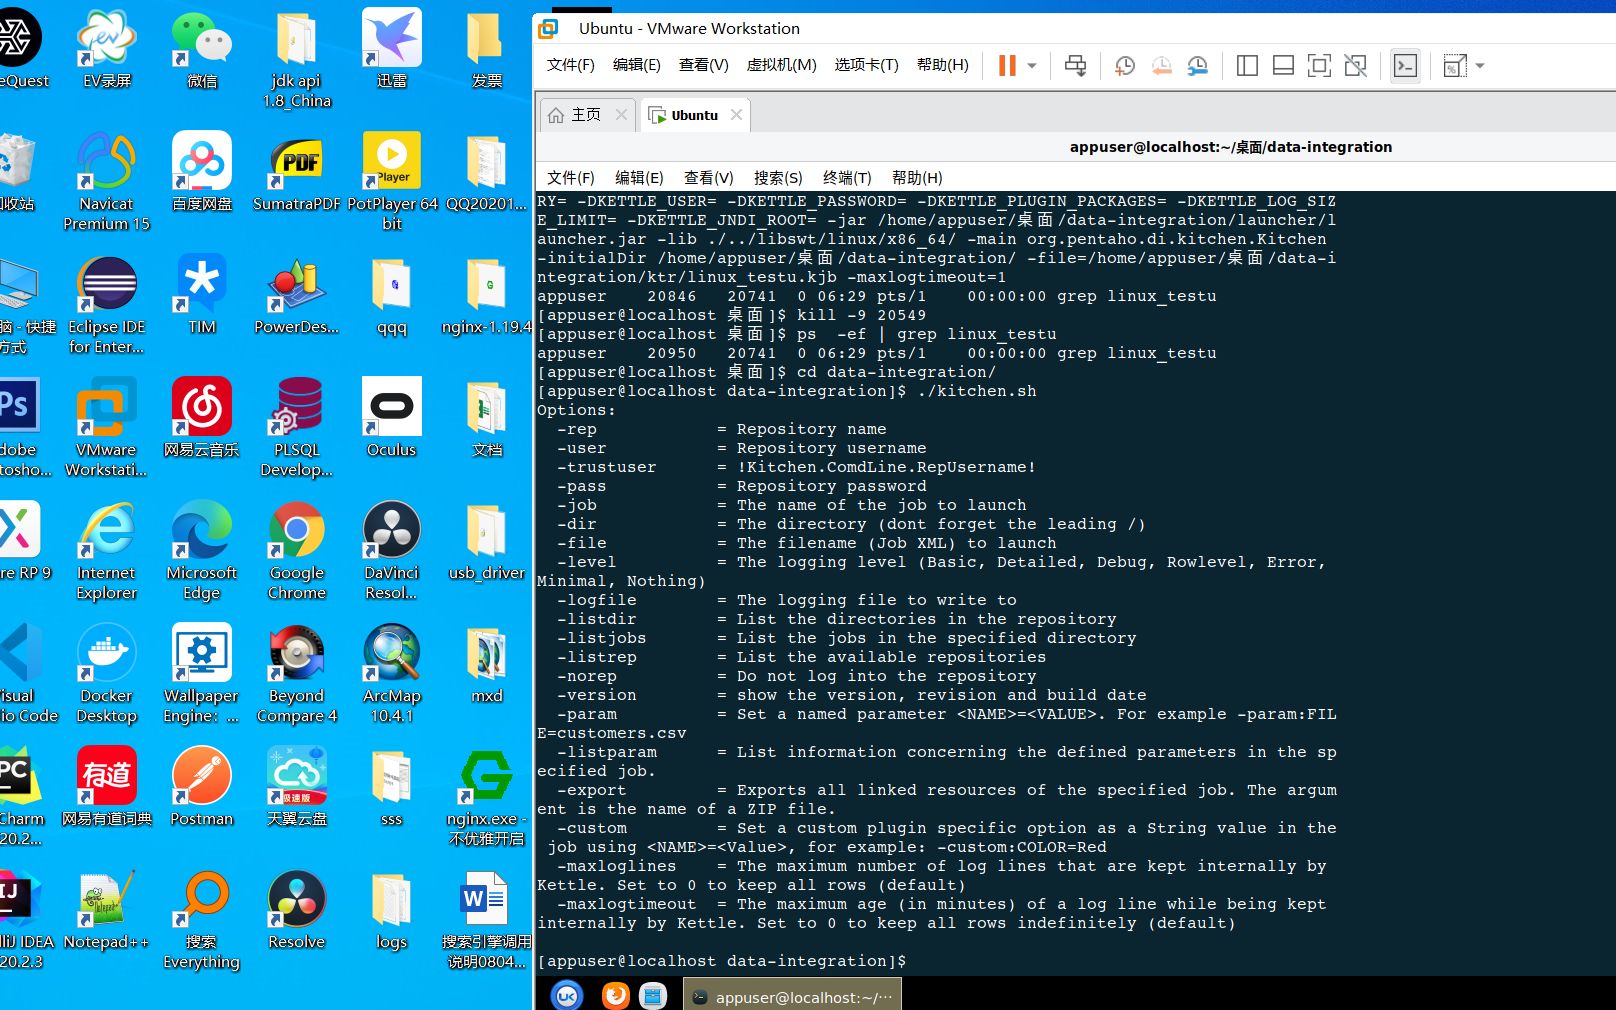Open ArcMap 10.4.1 desktop icon
The width and height of the screenshot is (1616, 1010).
pos(392,674)
